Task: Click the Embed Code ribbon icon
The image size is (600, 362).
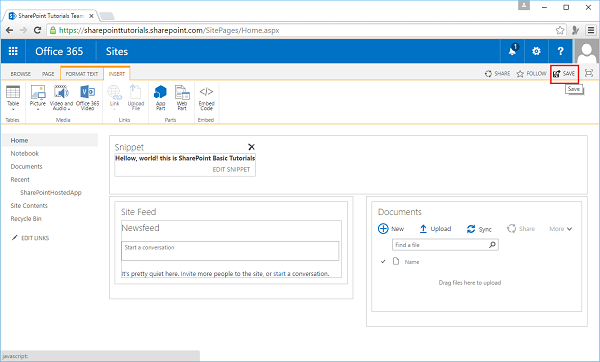Action: (206, 98)
